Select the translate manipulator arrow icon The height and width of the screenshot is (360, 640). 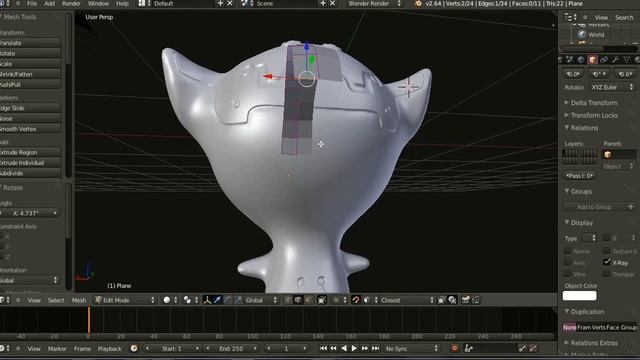tap(218, 300)
